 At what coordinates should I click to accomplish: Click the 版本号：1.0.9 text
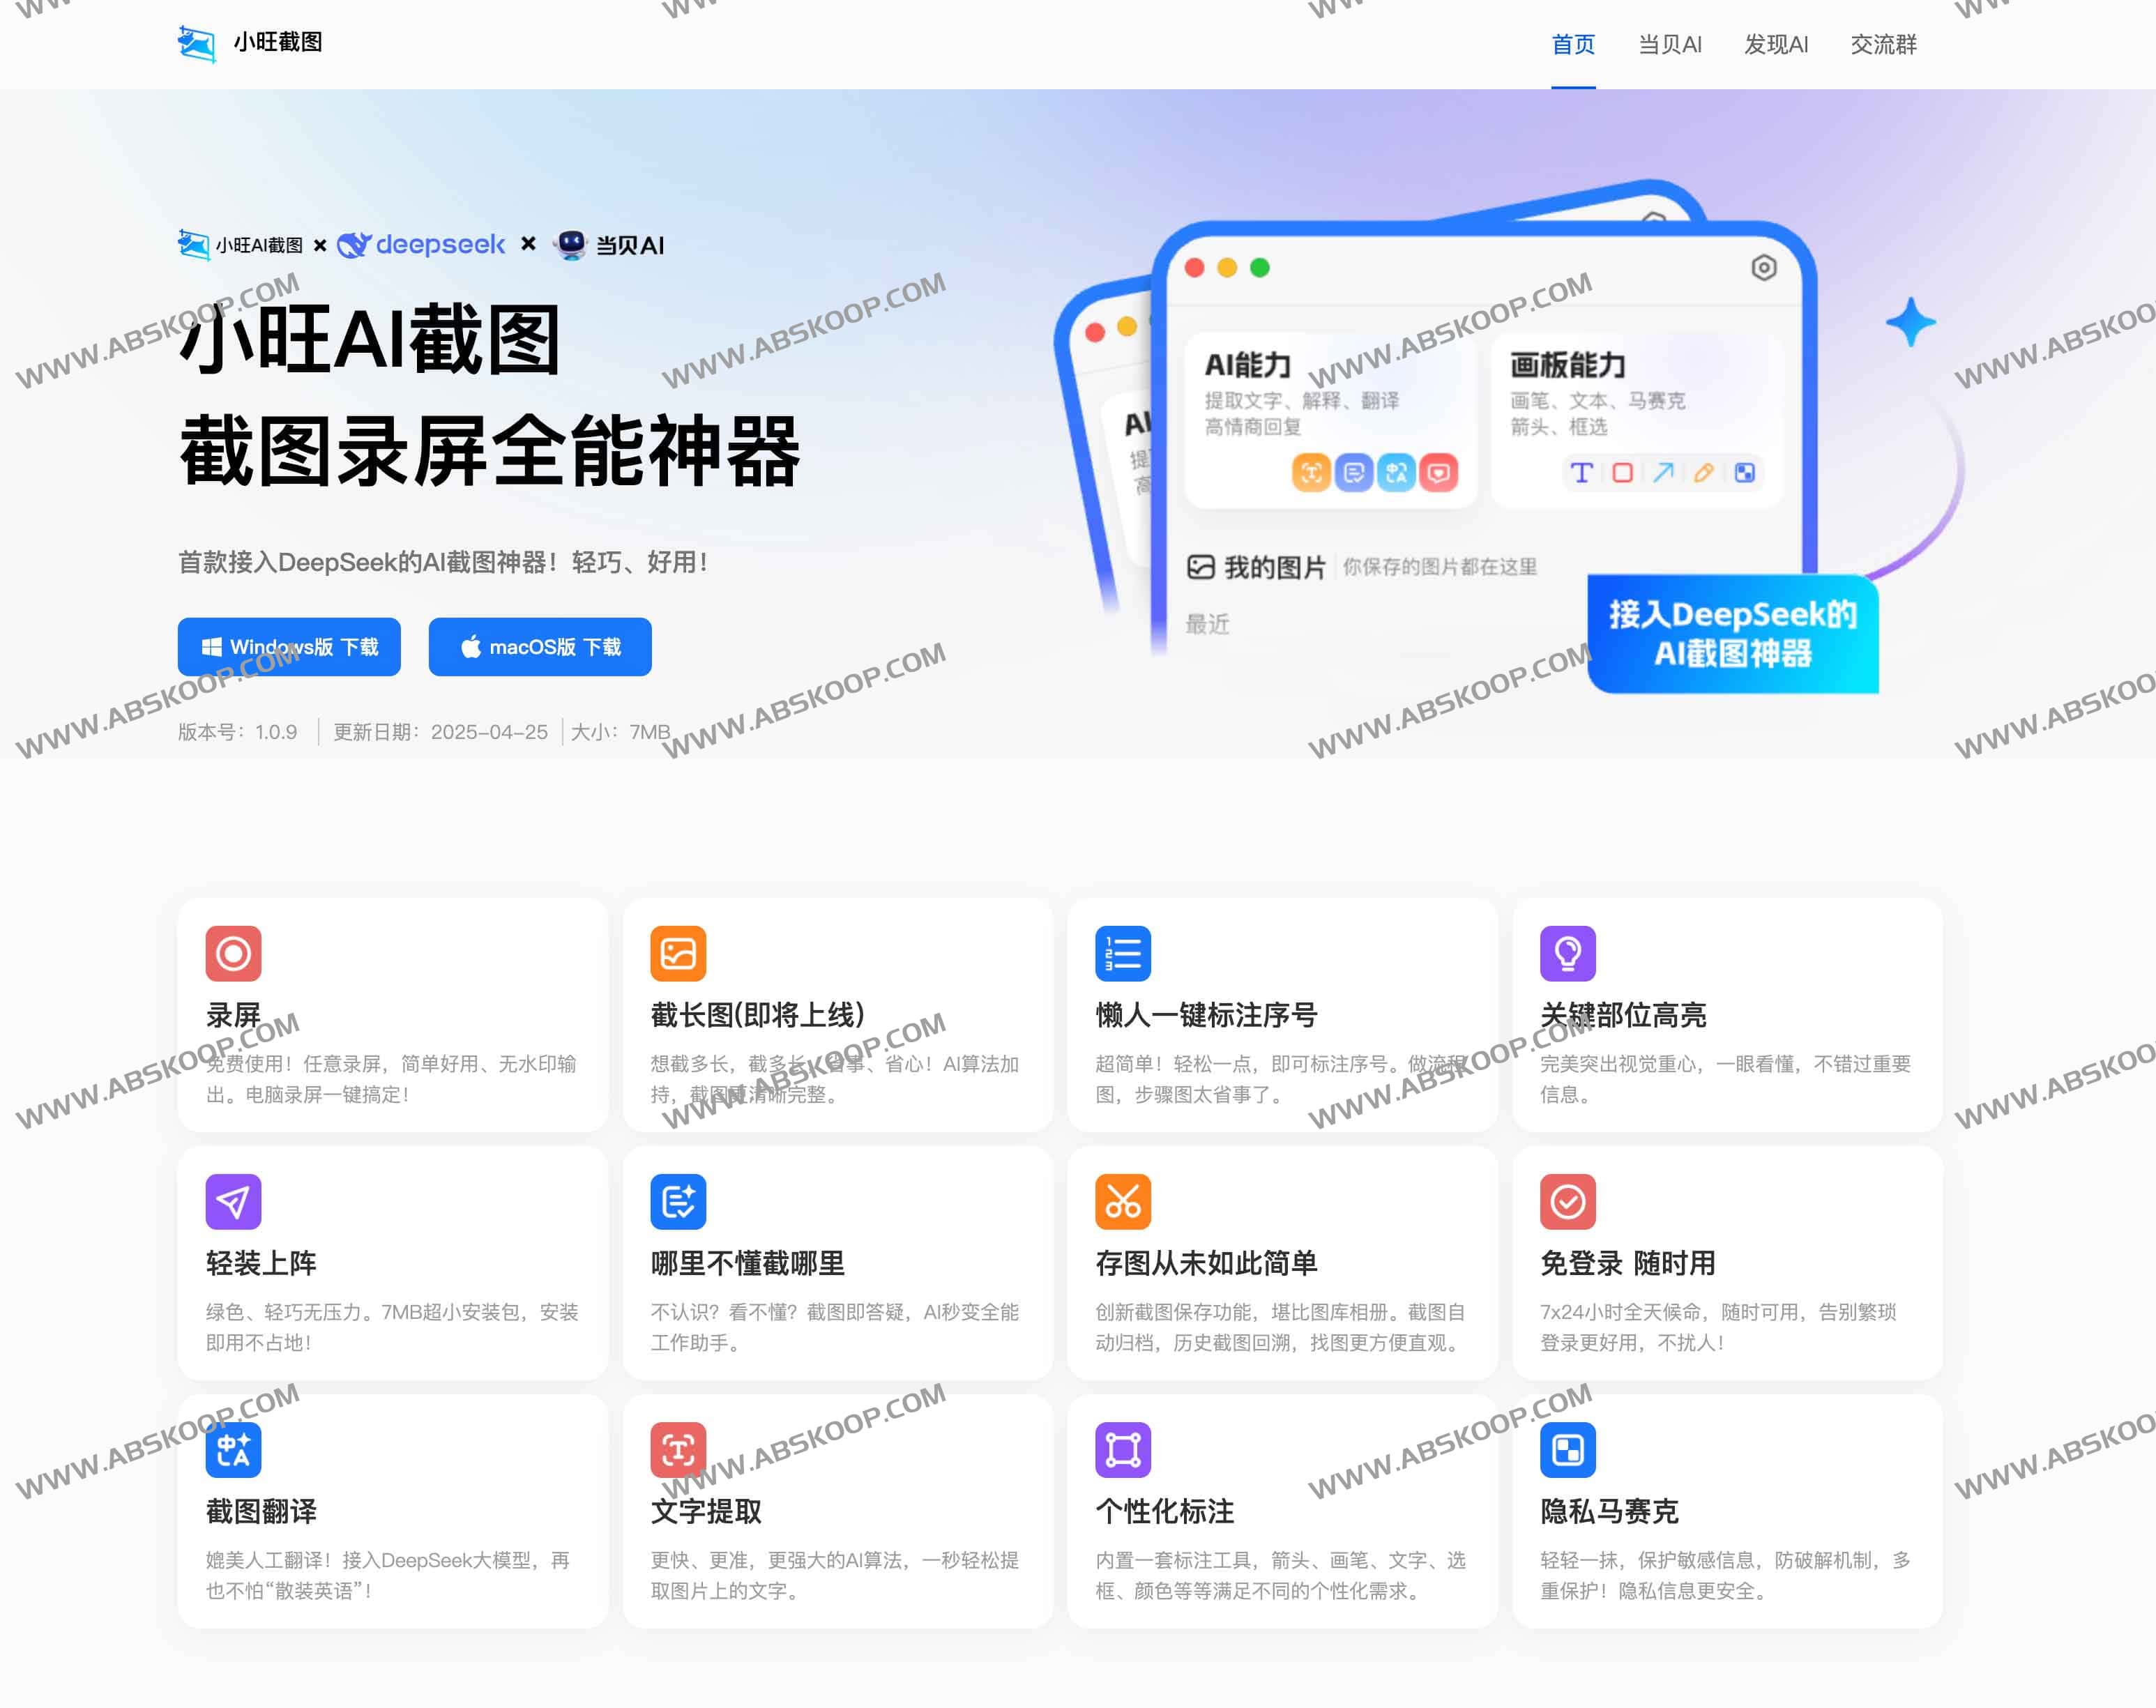pyautogui.click(x=238, y=732)
